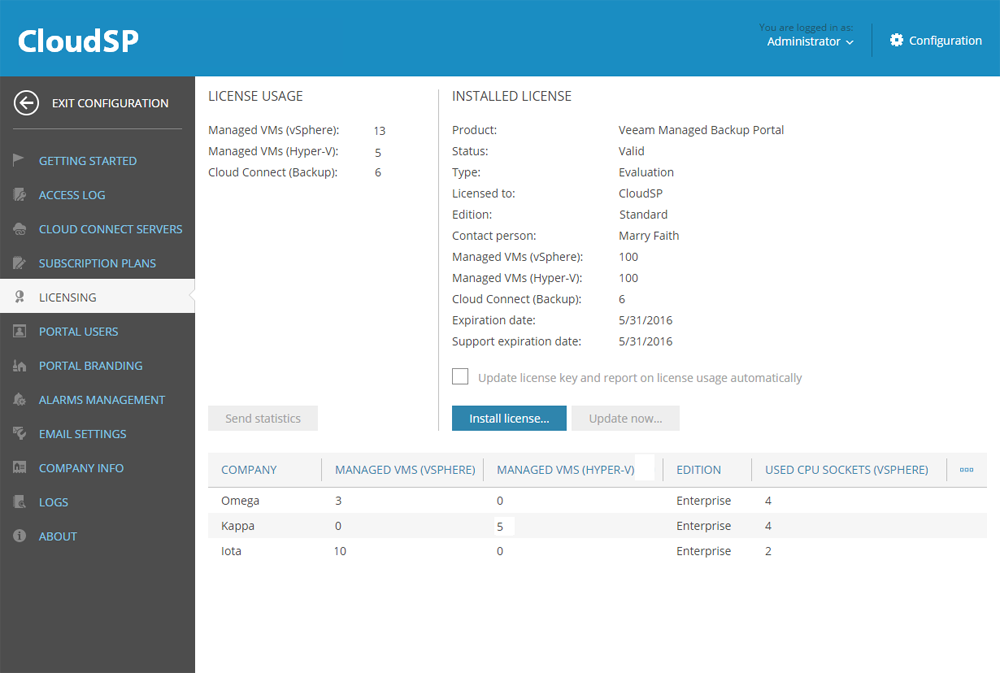Click Iota's vSphere VMs value 10

[340, 551]
